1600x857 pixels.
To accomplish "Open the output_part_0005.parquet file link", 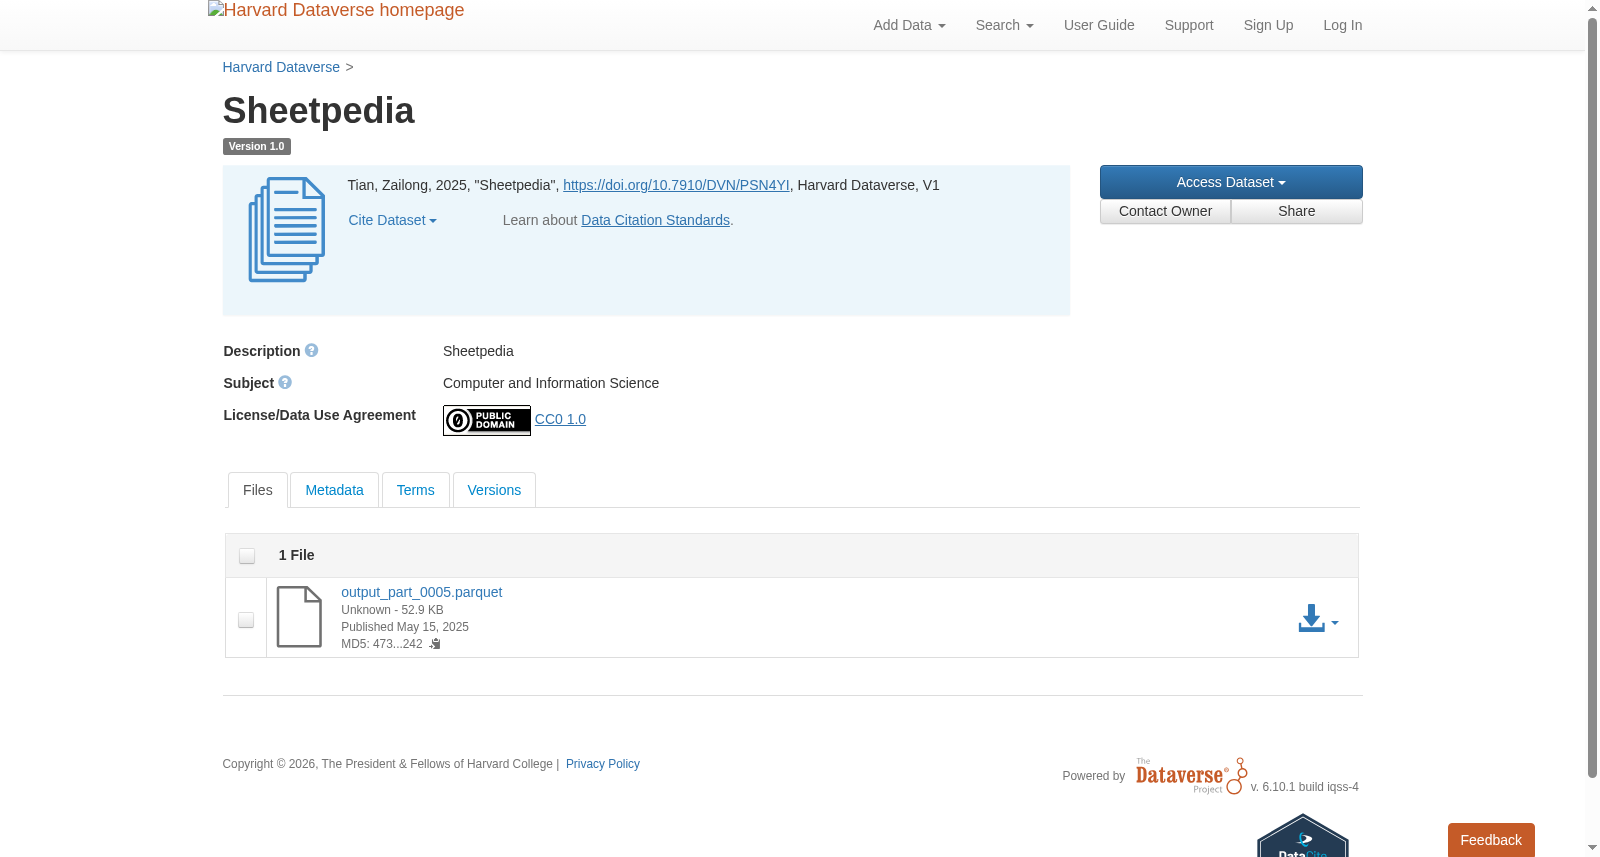I will pyautogui.click(x=421, y=592).
